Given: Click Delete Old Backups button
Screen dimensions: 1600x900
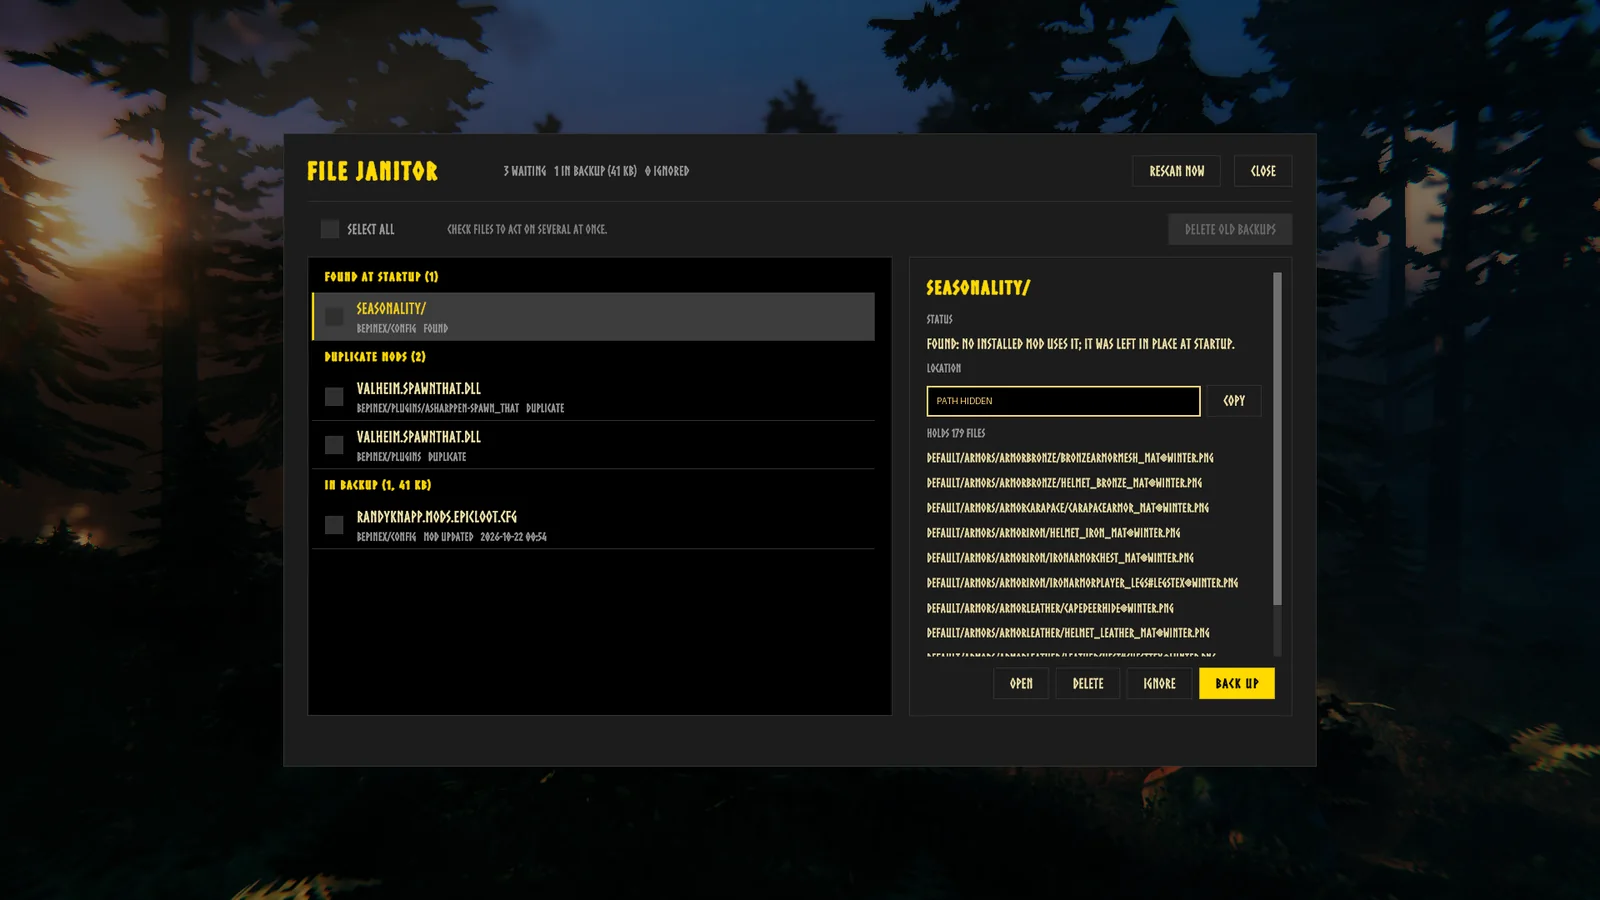Looking at the screenshot, I should [1230, 229].
